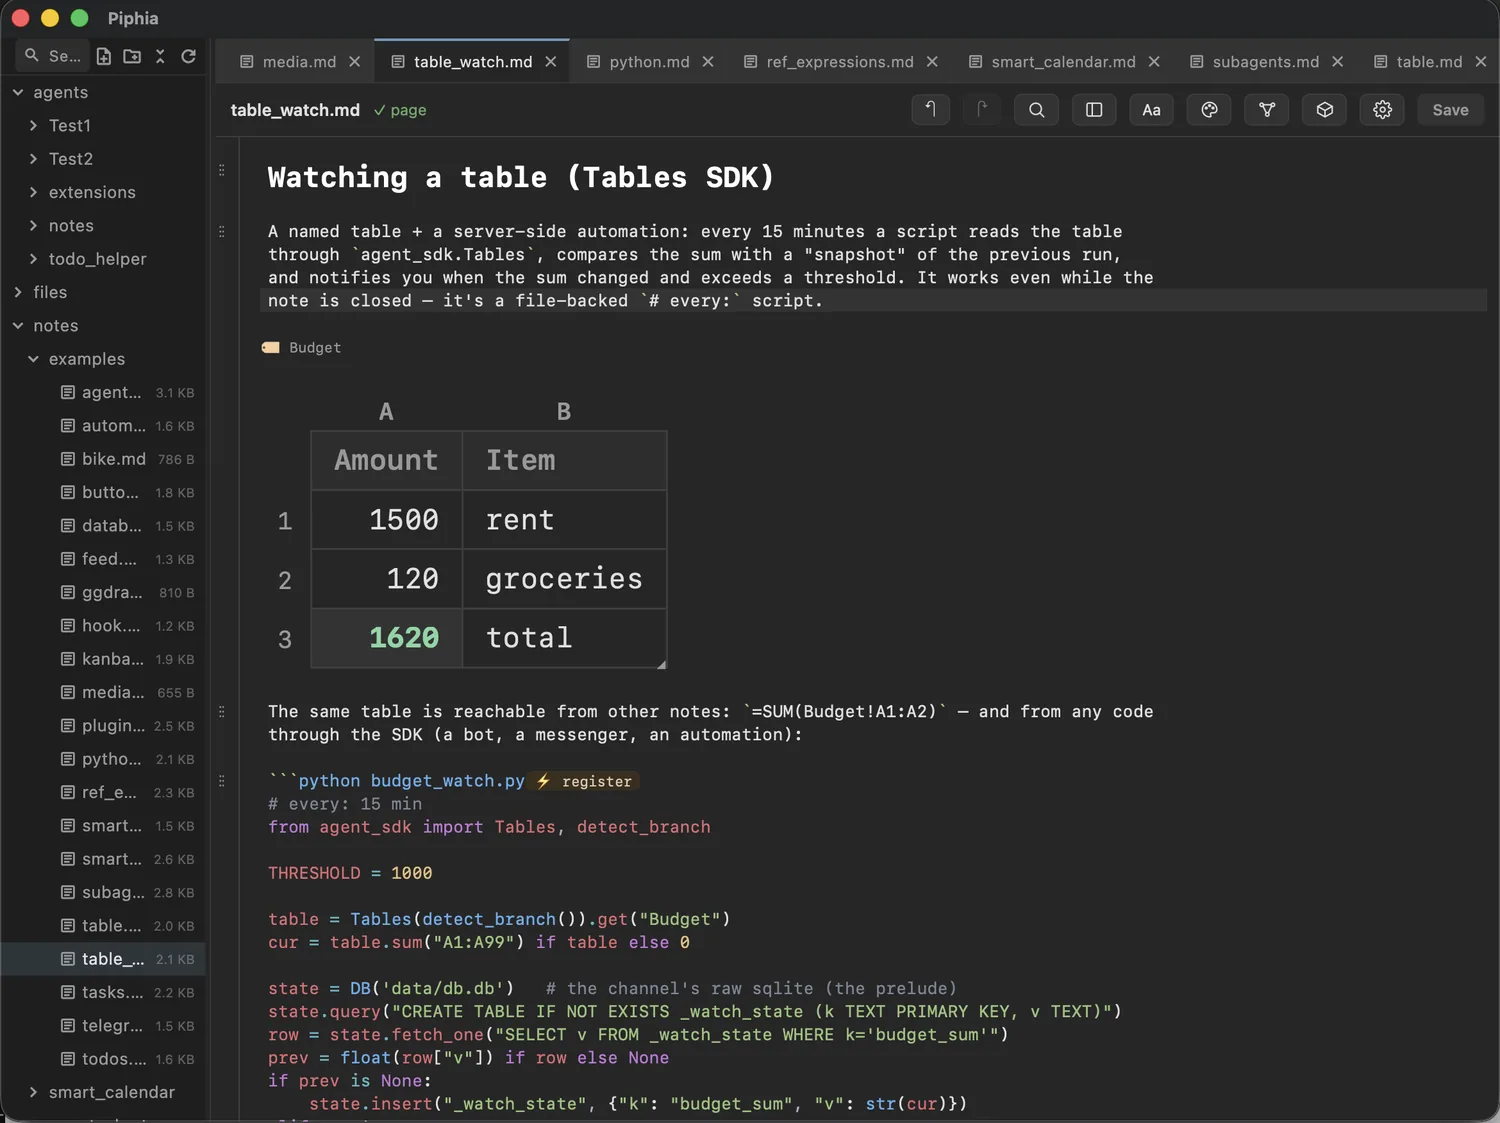Click the Budget table name tag
The image size is (1500, 1123).
[x=302, y=348]
